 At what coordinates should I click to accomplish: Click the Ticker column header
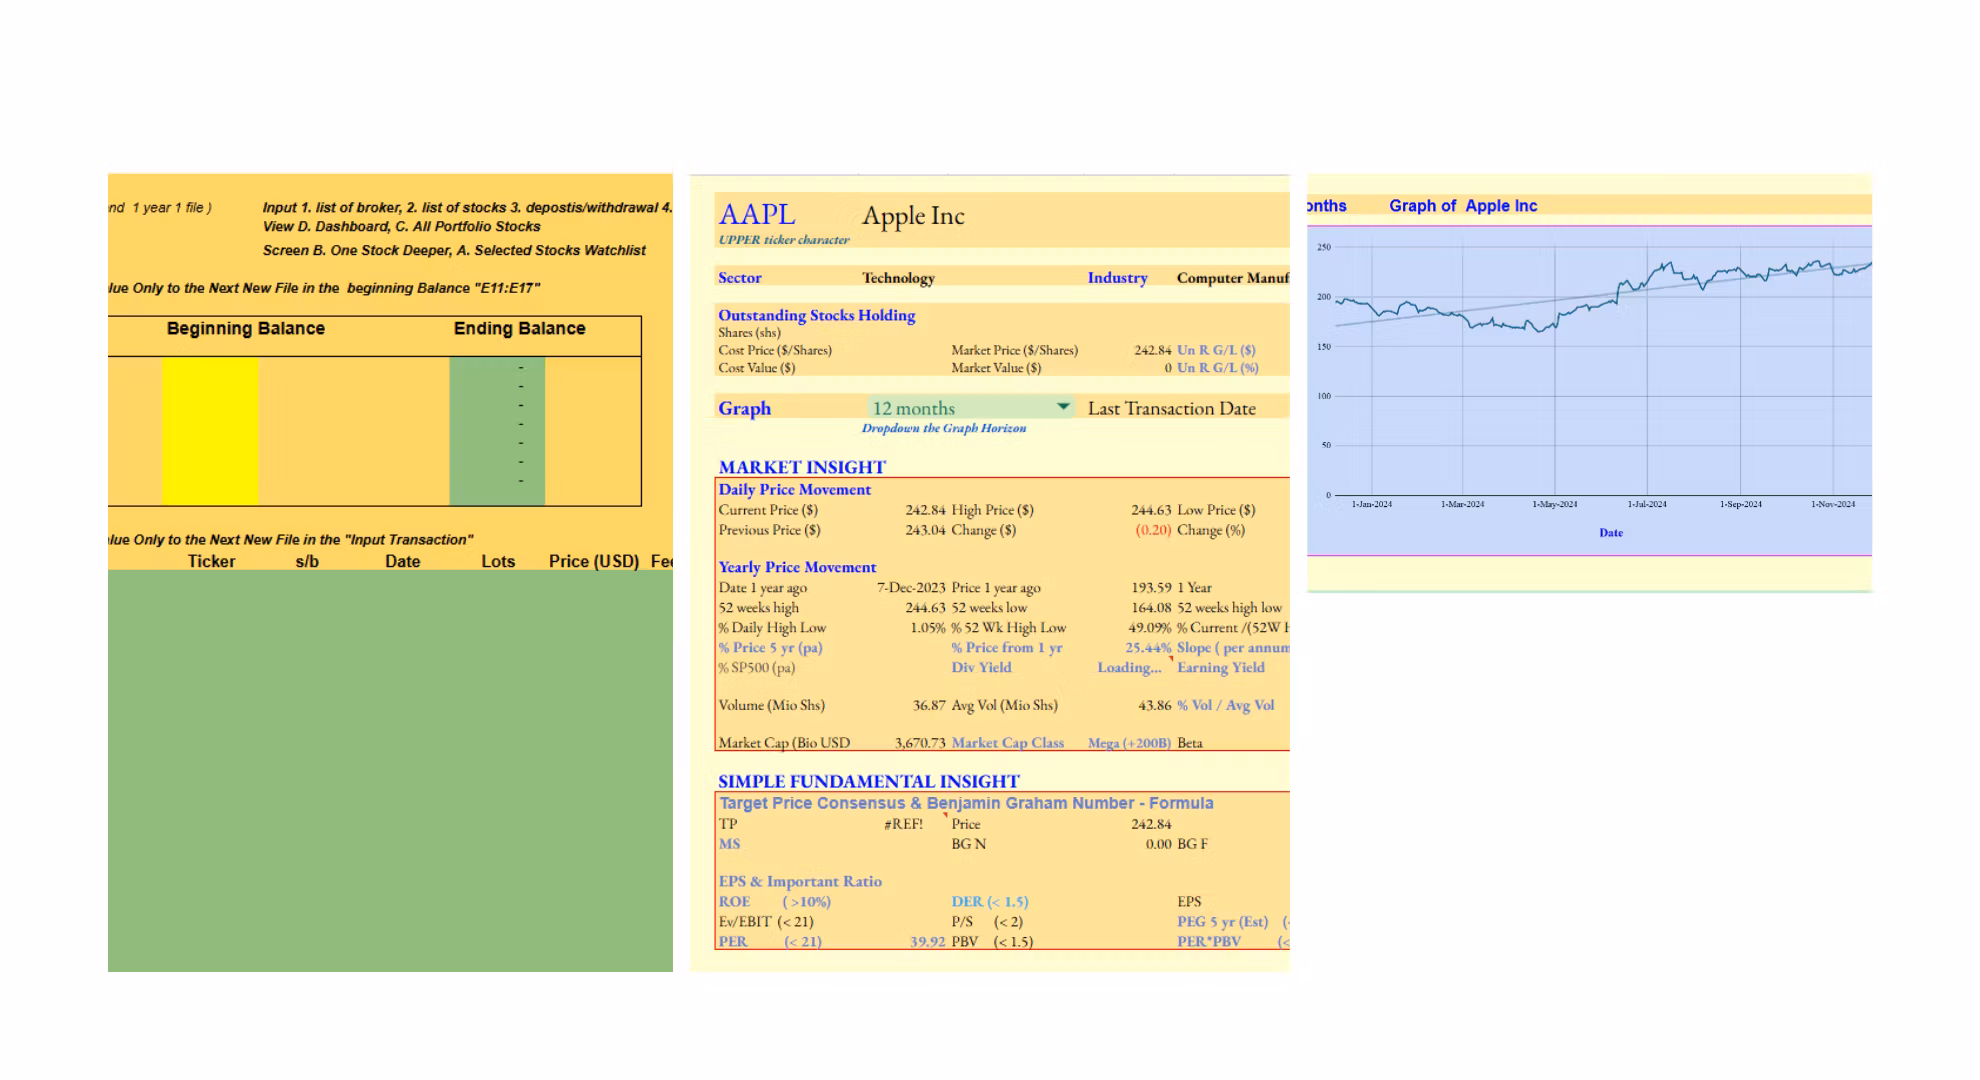[211, 561]
